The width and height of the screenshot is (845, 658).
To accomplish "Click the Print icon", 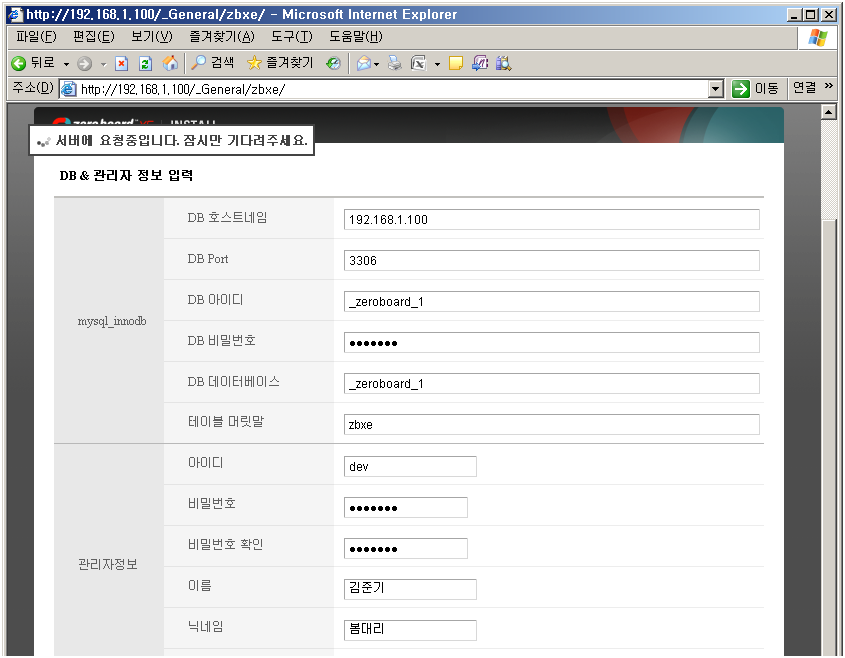I will (395, 64).
